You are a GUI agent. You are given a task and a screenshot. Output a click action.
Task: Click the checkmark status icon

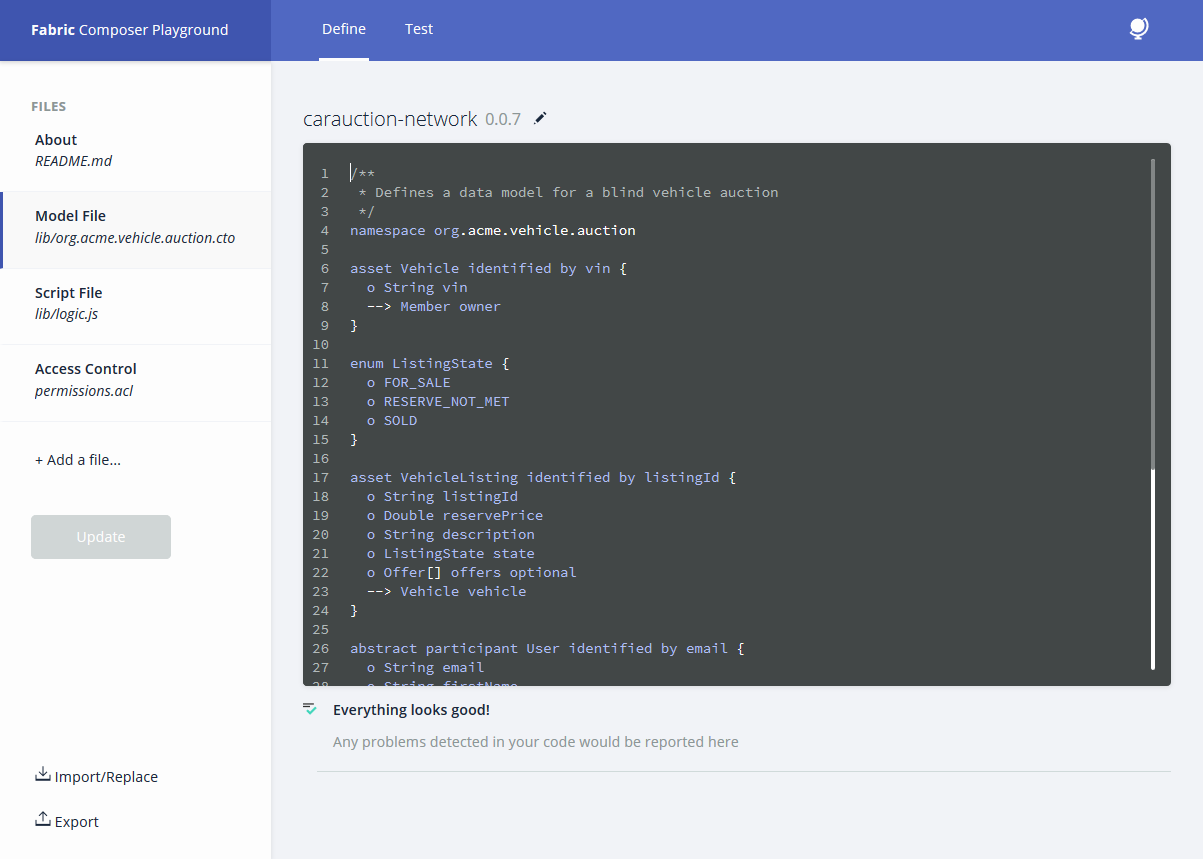310,709
